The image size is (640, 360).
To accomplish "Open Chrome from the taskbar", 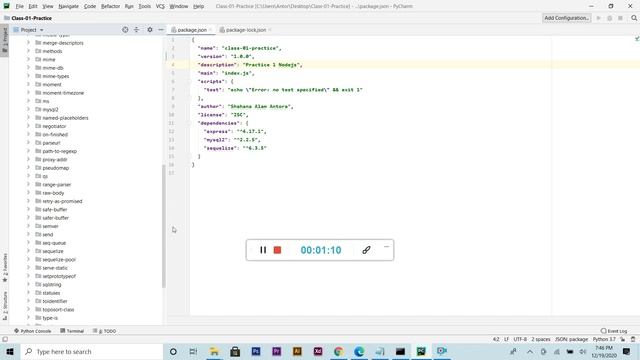I will click(x=338, y=351).
